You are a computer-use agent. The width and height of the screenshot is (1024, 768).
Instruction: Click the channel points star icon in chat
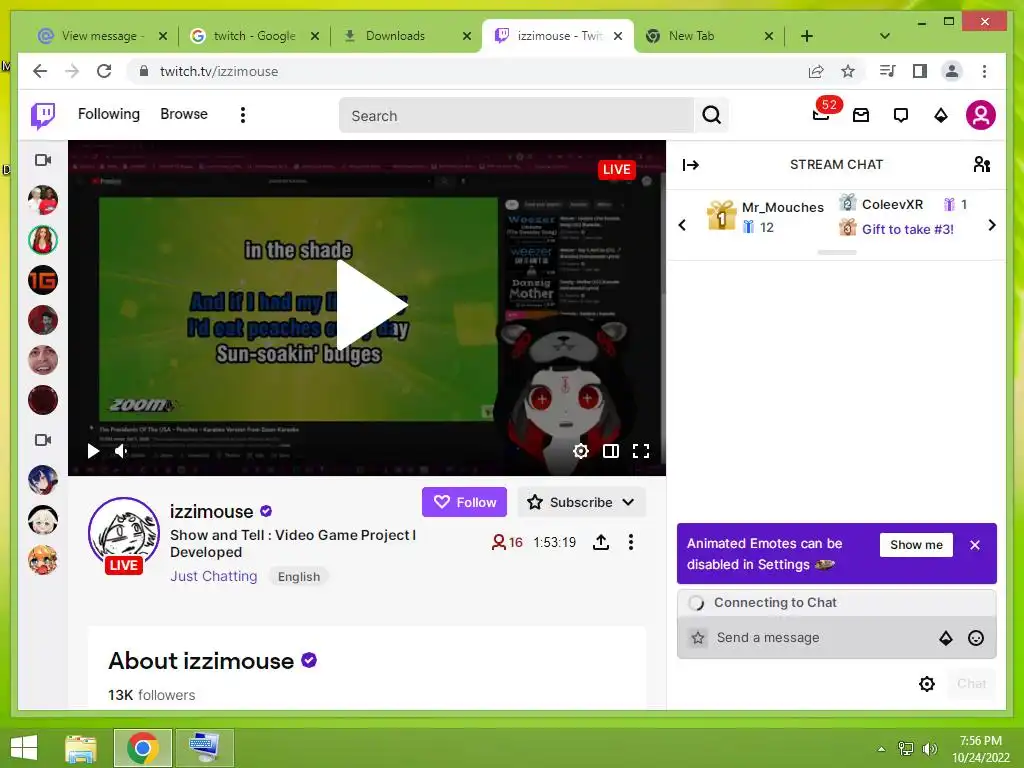coord(698,637)
